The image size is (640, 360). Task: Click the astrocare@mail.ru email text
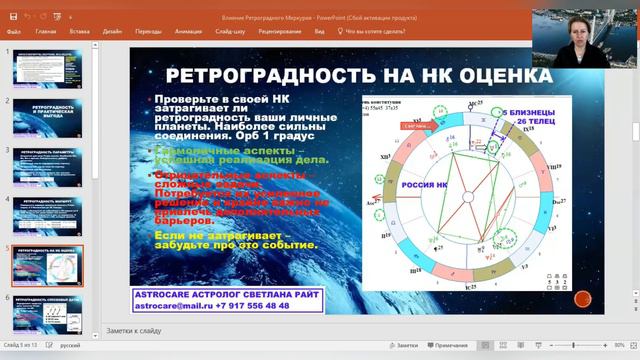coord(174,306)
